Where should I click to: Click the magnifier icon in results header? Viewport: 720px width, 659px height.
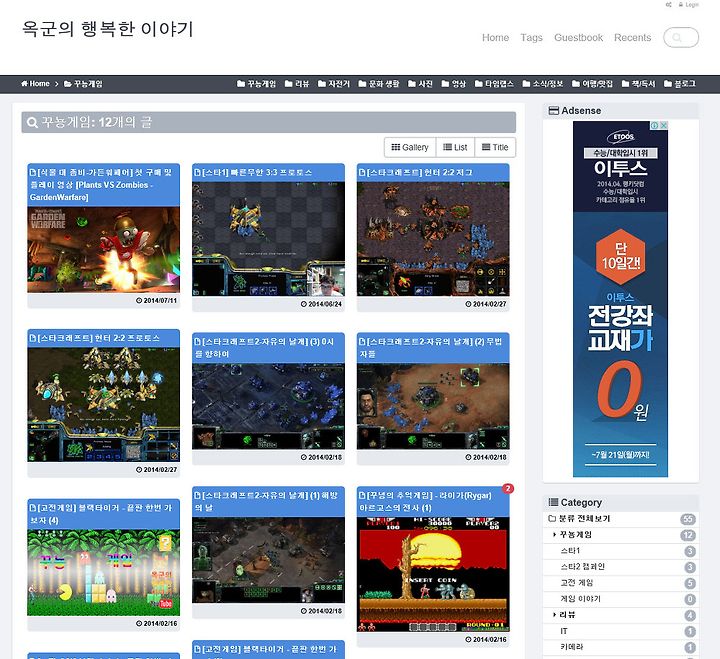pos(32,123)
